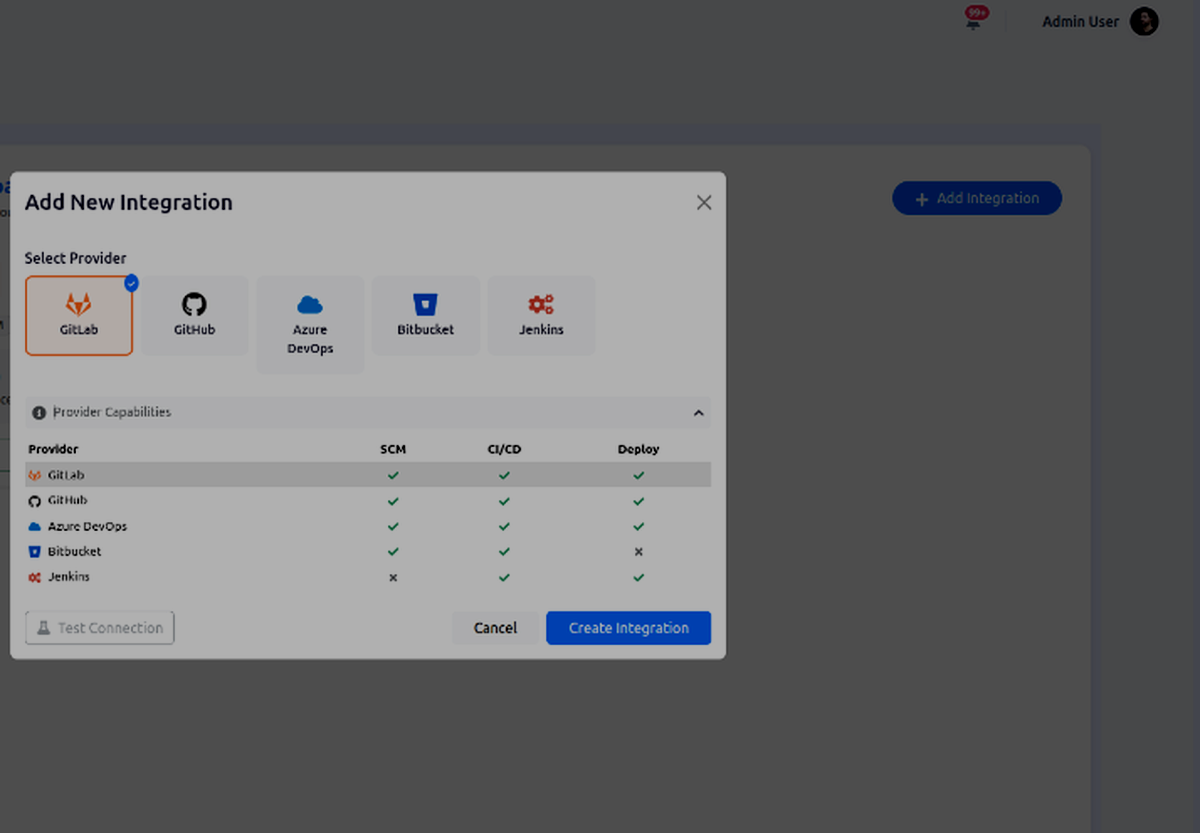The height and width of the screenshot is (833, 1200).
Task: Click the Select Provider label
Action: [x=76, y=258]
